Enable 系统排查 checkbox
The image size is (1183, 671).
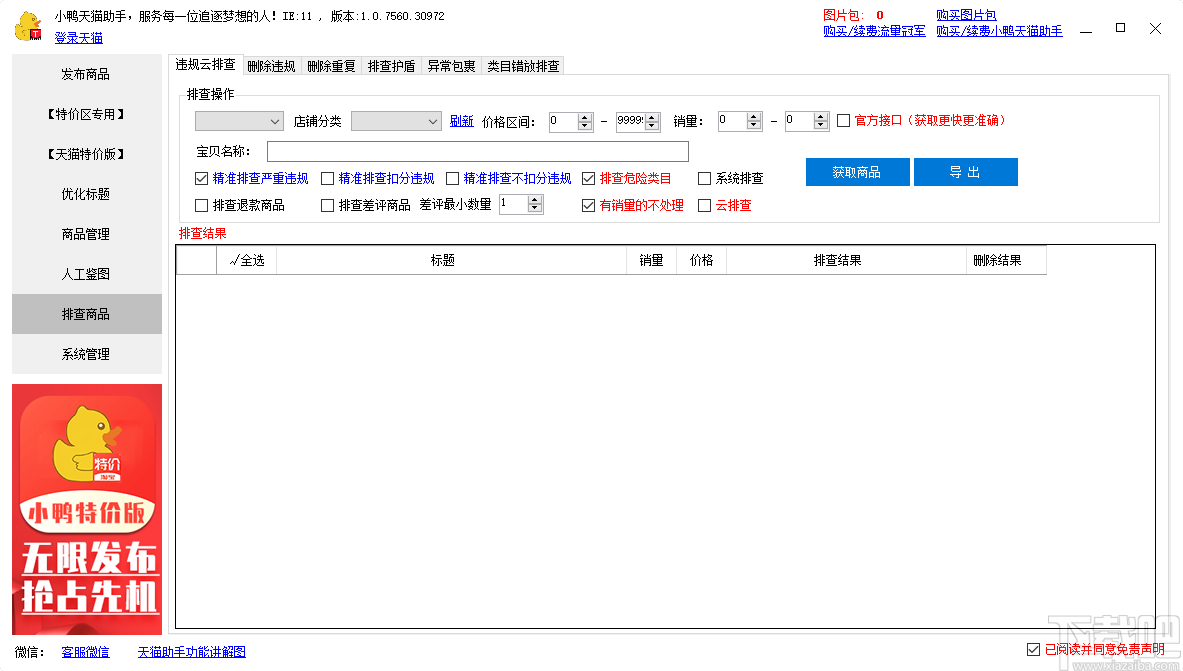705,179
